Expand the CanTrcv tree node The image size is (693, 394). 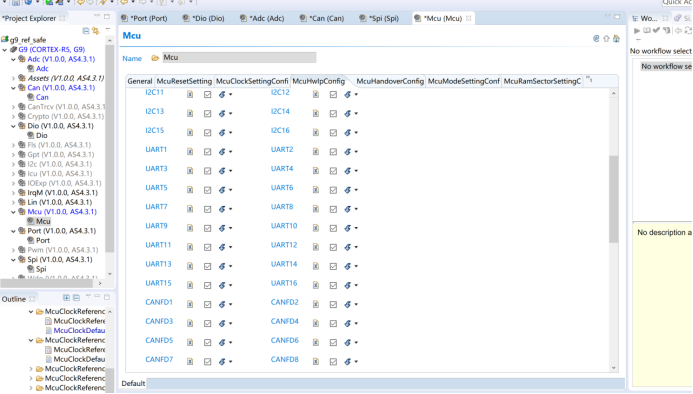coord(13,107)
